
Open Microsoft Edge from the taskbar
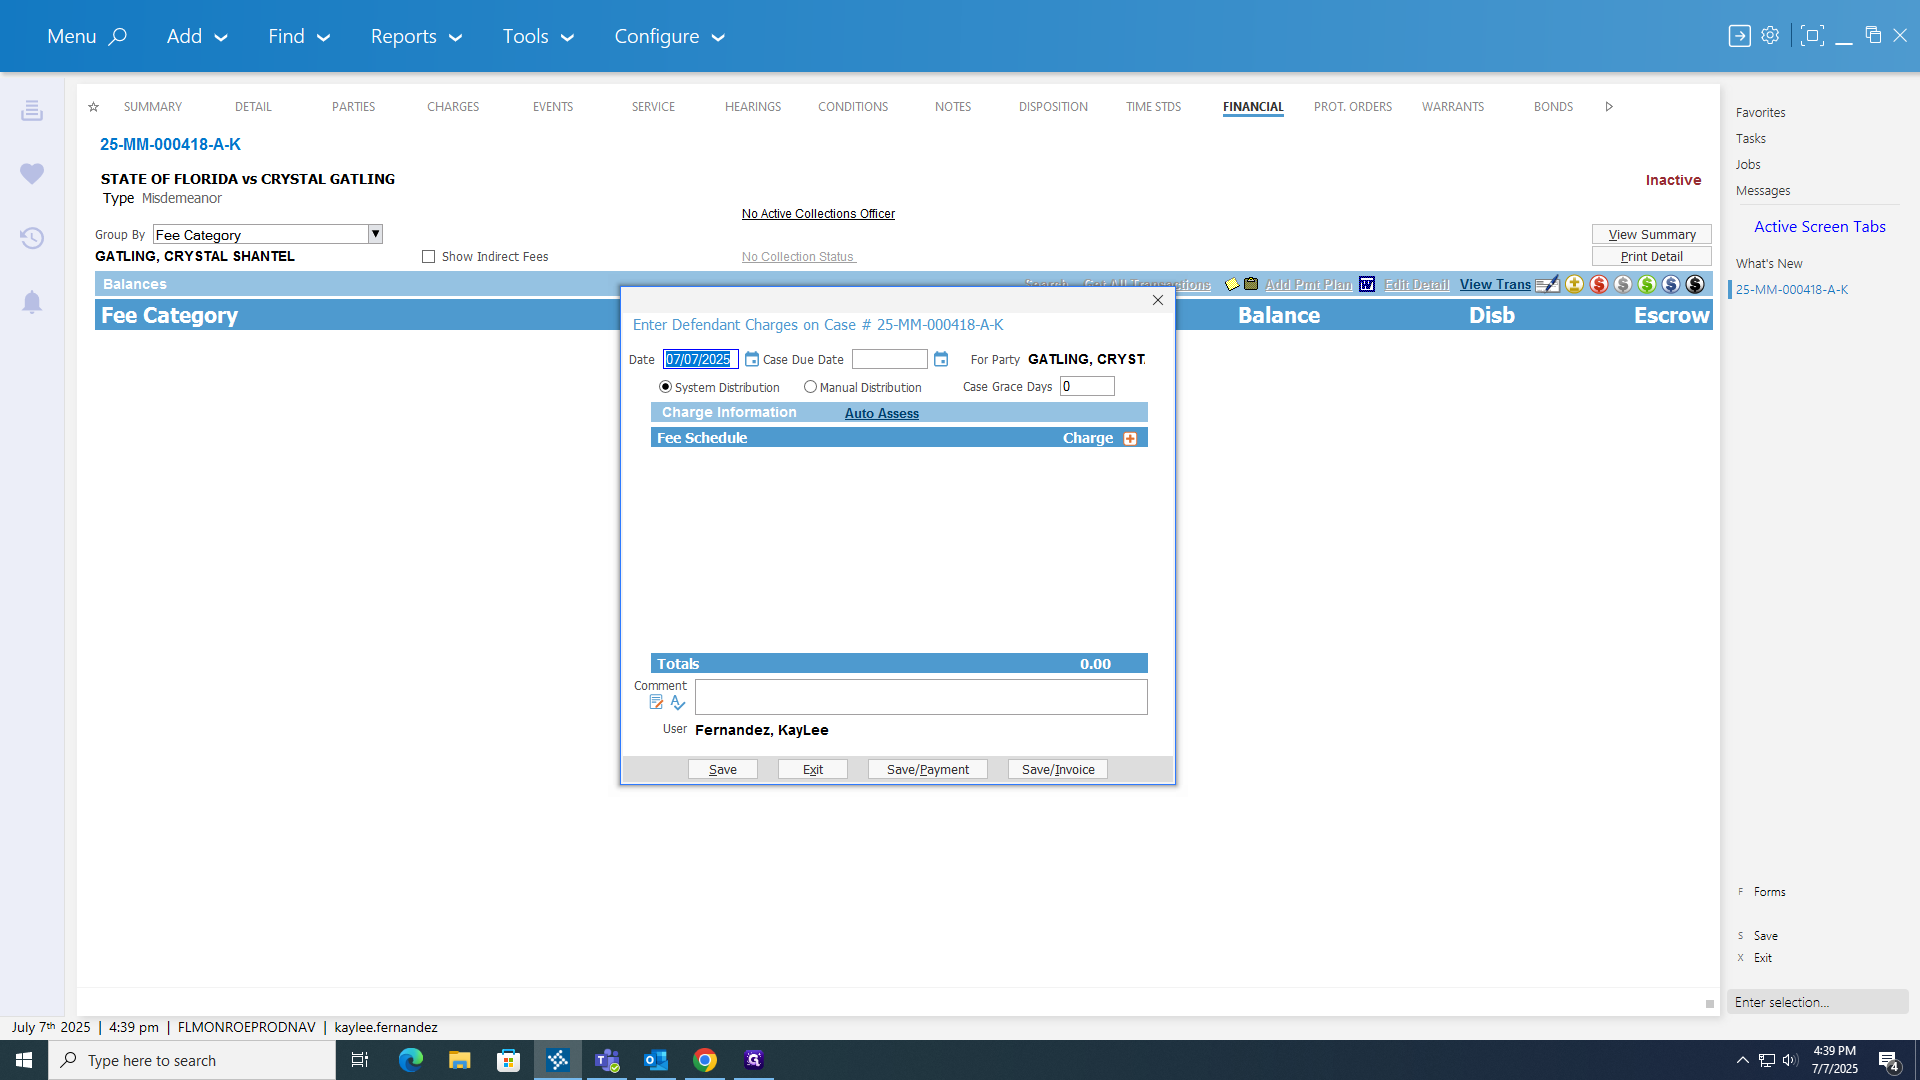410,1060
